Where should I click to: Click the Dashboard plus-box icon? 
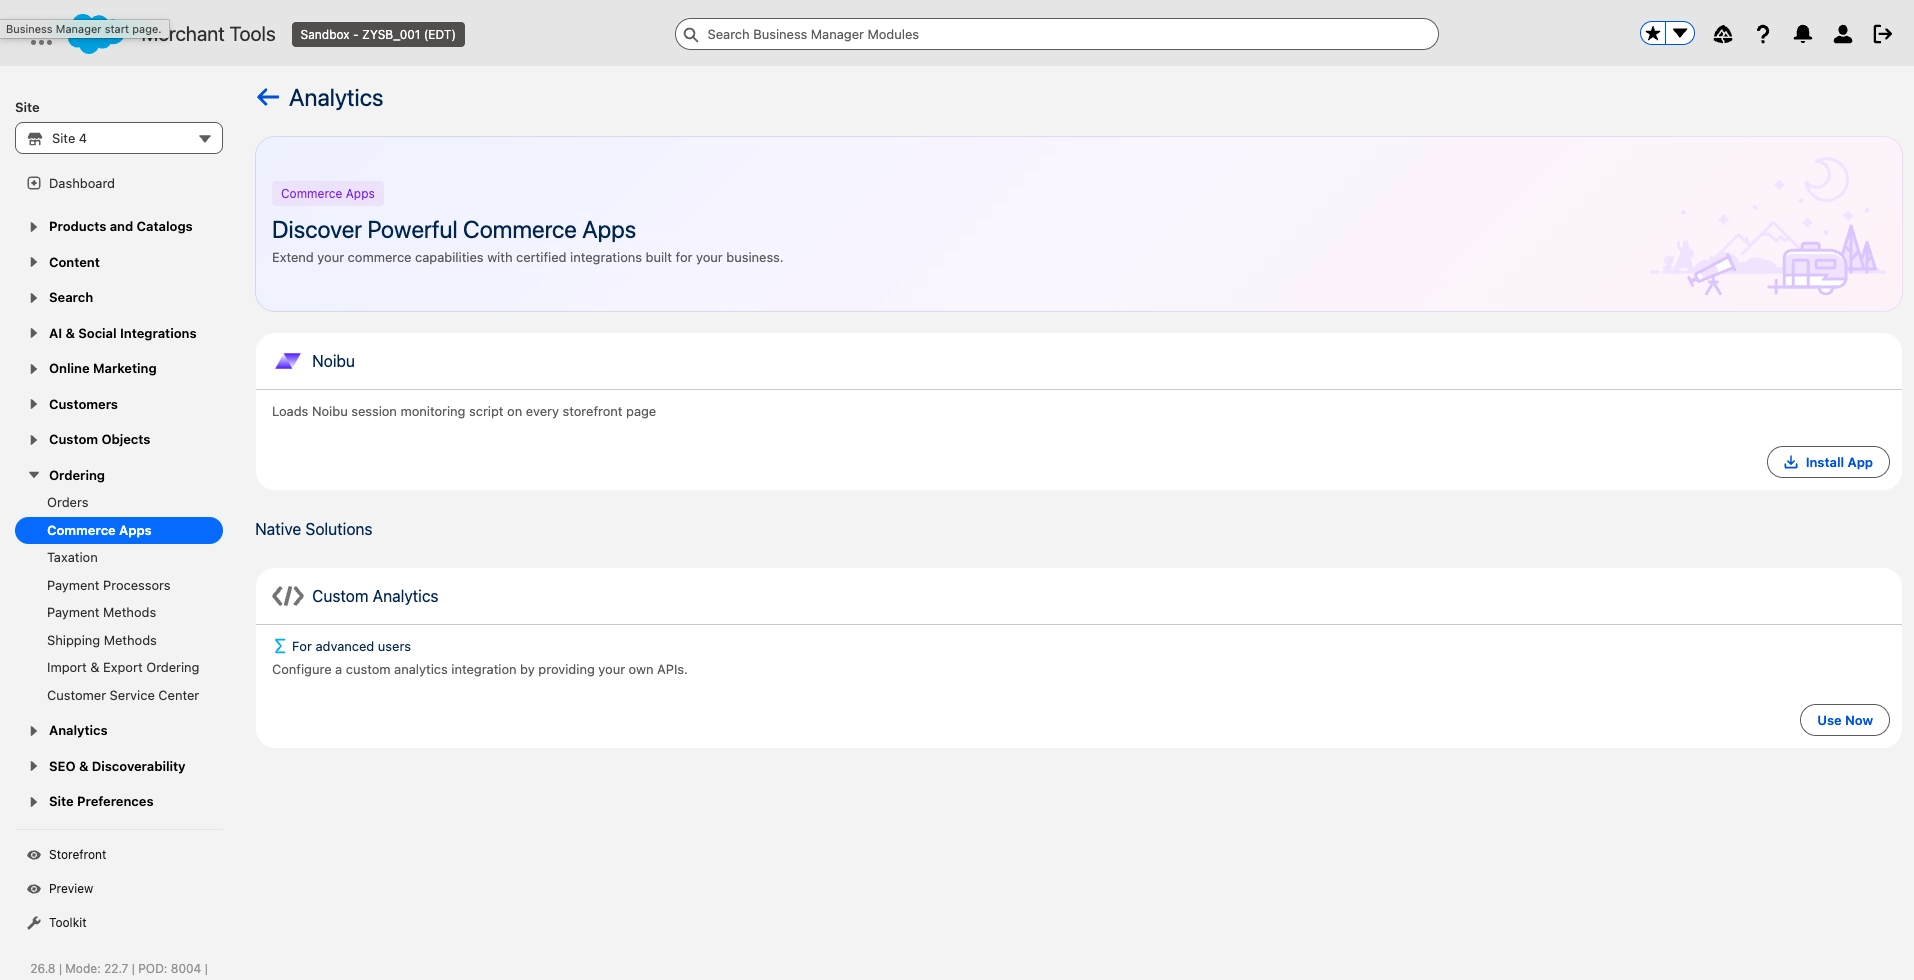click(34, 183)
